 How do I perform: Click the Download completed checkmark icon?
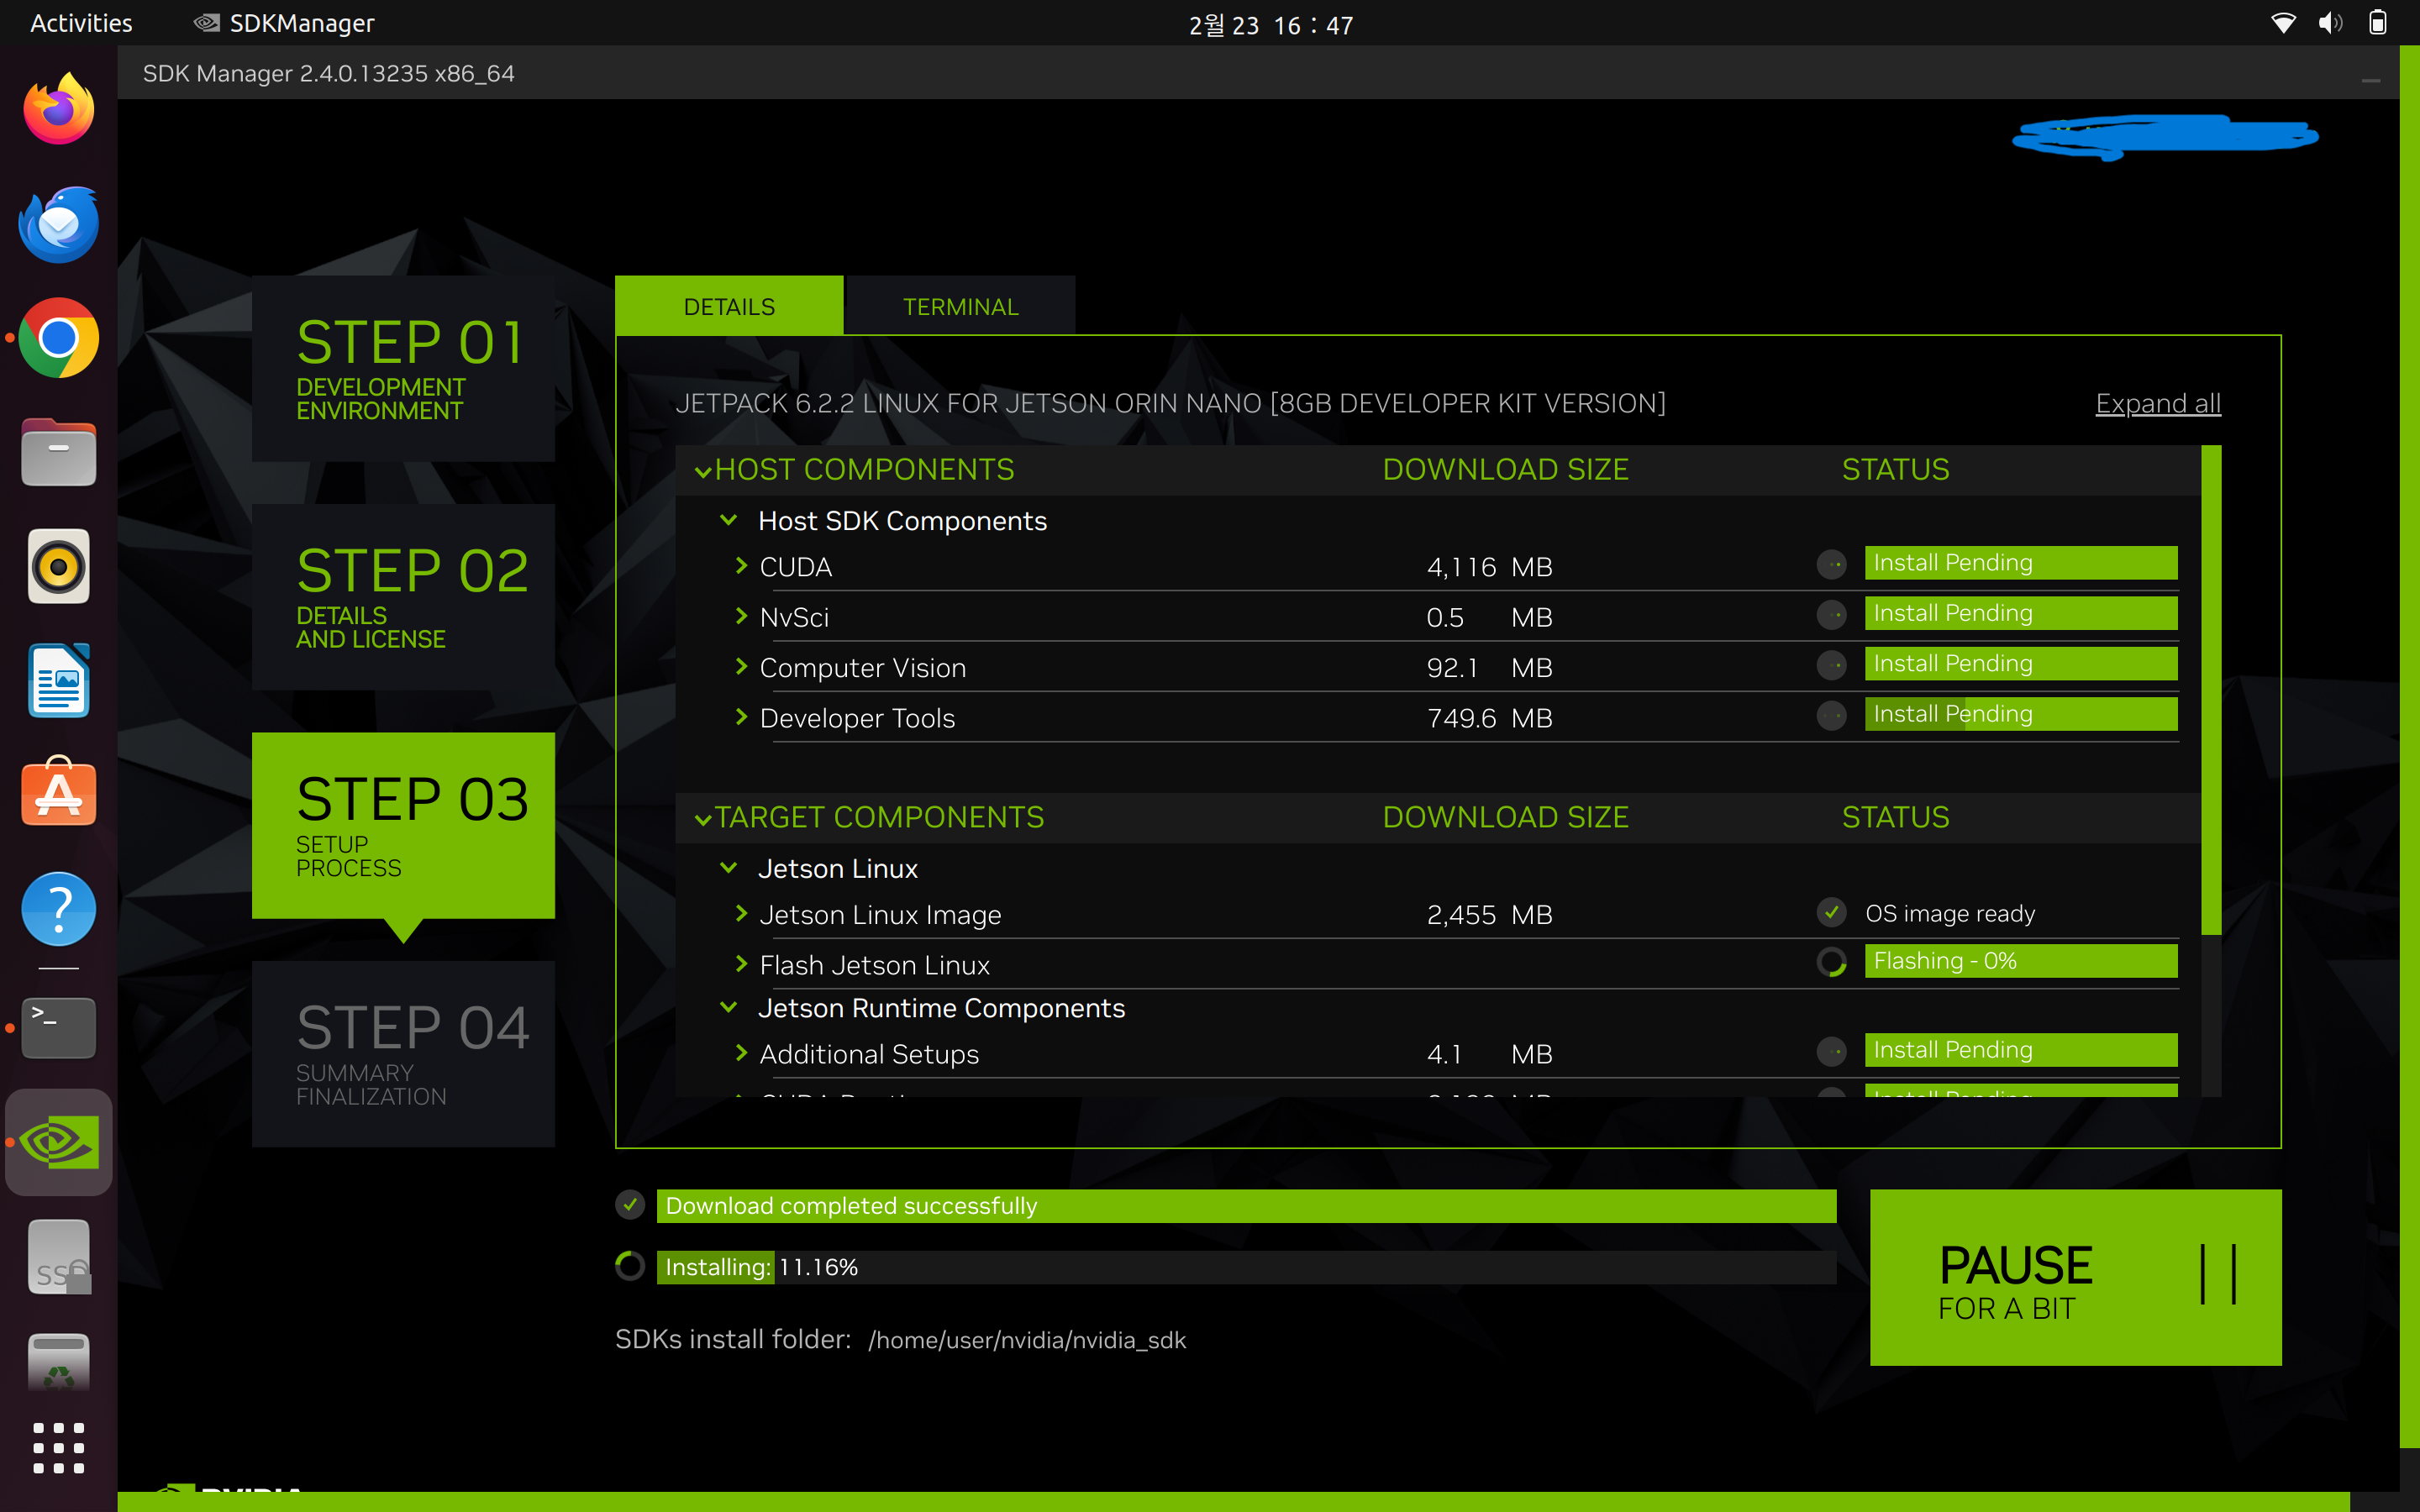pyautogui.click(x=630, y=1205)
